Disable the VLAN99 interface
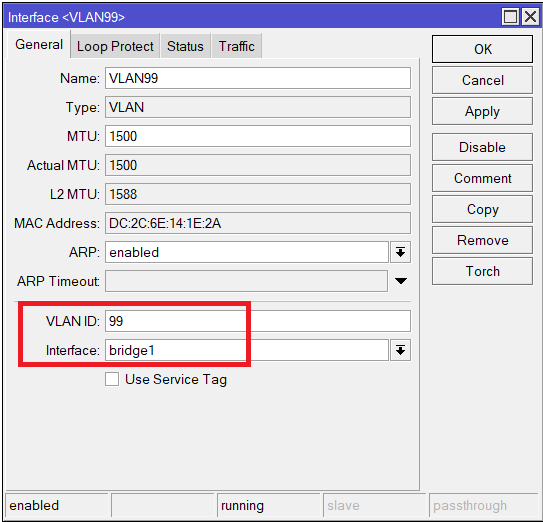 click(x=482, y=147)
